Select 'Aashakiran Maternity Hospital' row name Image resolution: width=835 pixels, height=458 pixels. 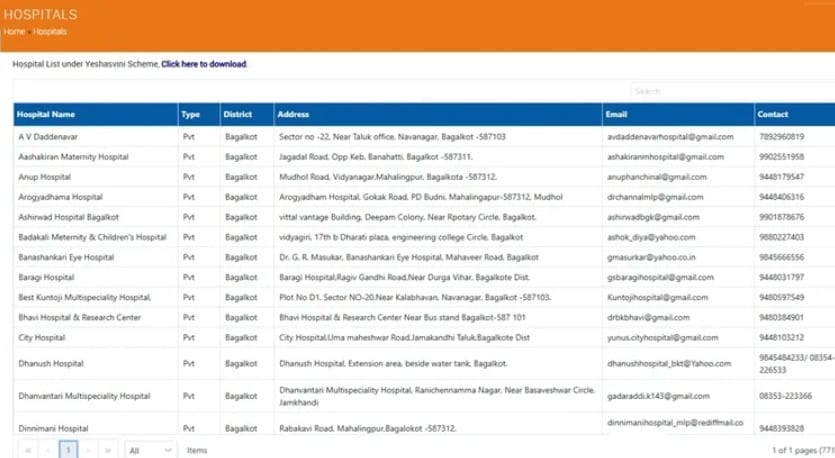click(73, 157)
